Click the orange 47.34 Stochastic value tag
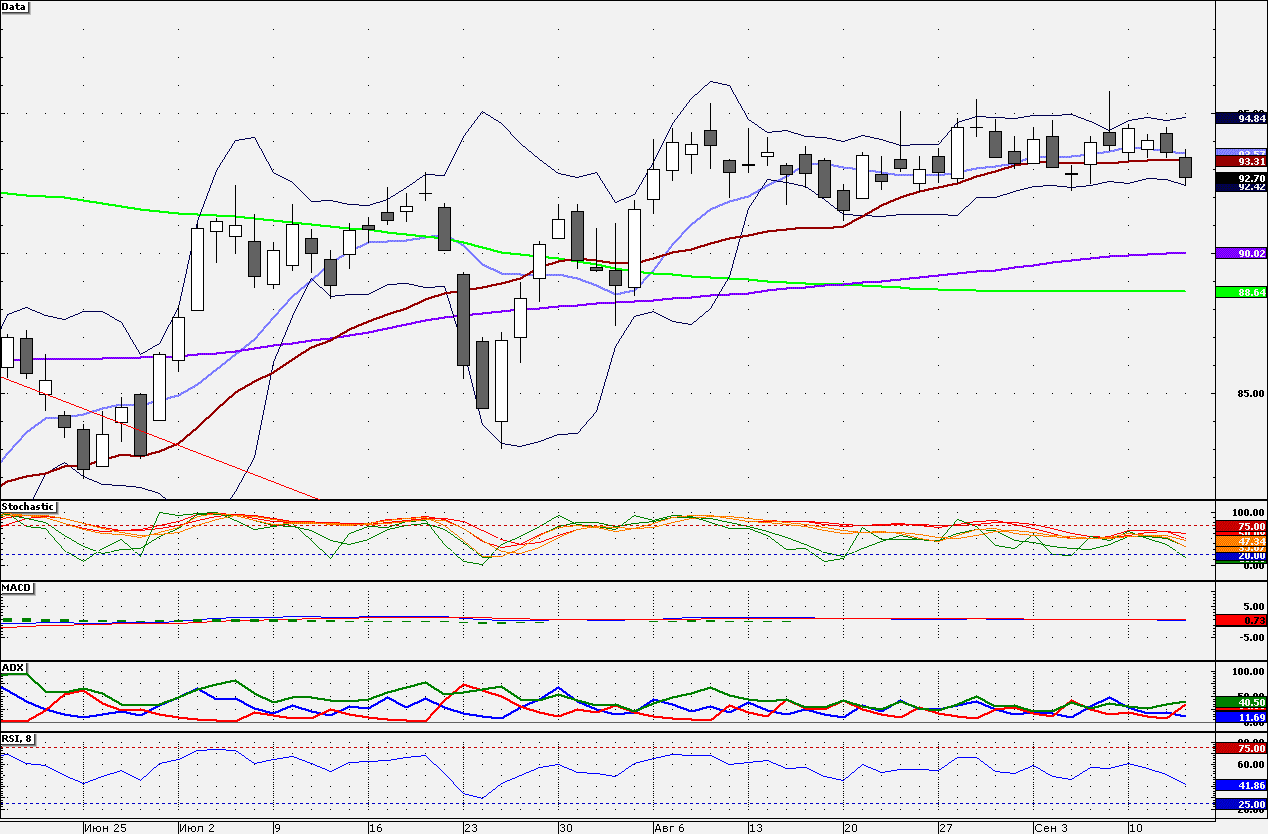The image size is (1268, 834). click(1241, 540)
